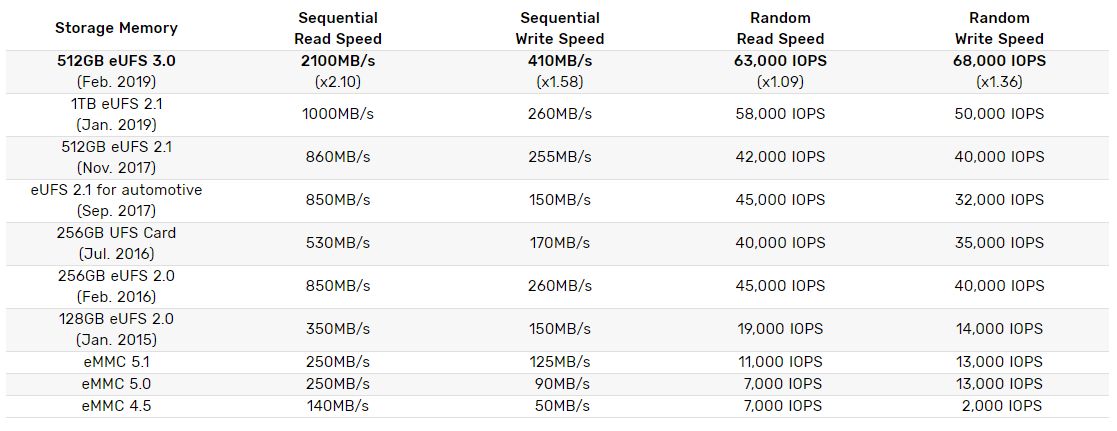Click the Random Read Speed header
Screen dimensions: 1117x431
780,28
